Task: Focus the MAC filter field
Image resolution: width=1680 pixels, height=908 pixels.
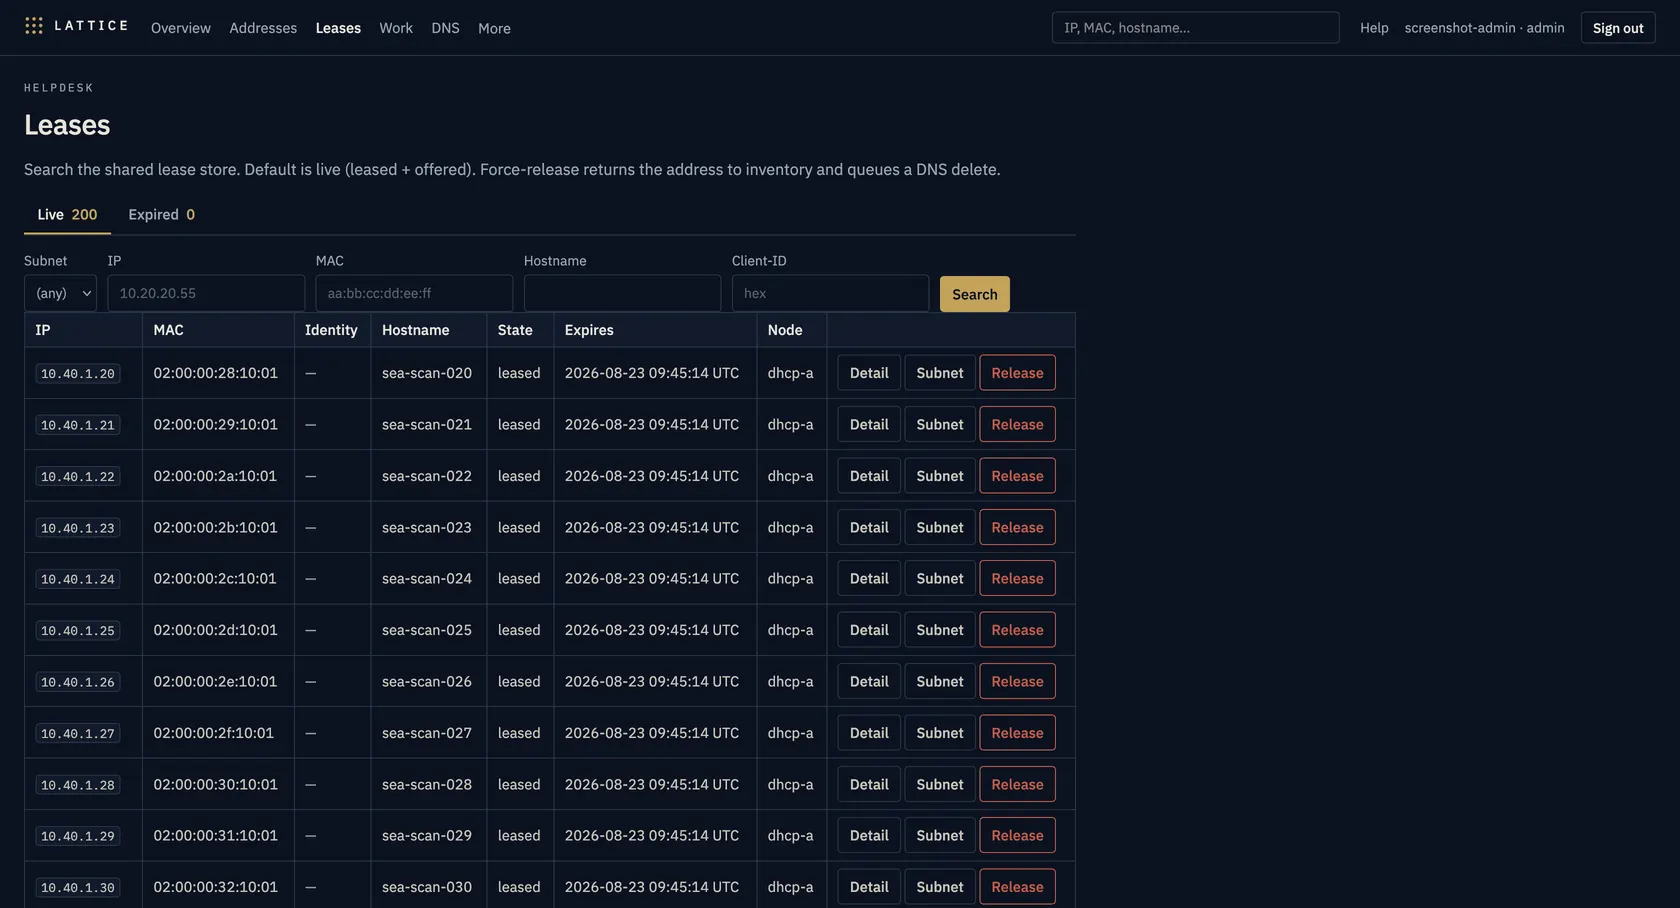Action: click(414, 293)
